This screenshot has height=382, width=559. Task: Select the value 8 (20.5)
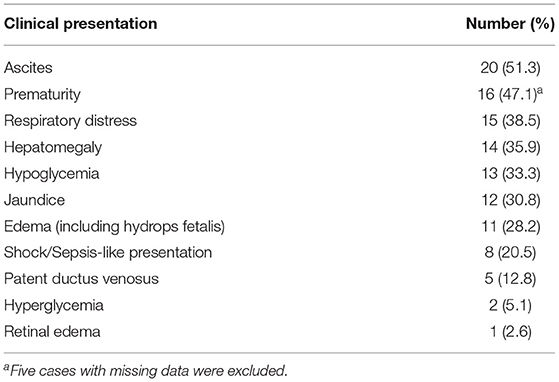click(510, 253)
